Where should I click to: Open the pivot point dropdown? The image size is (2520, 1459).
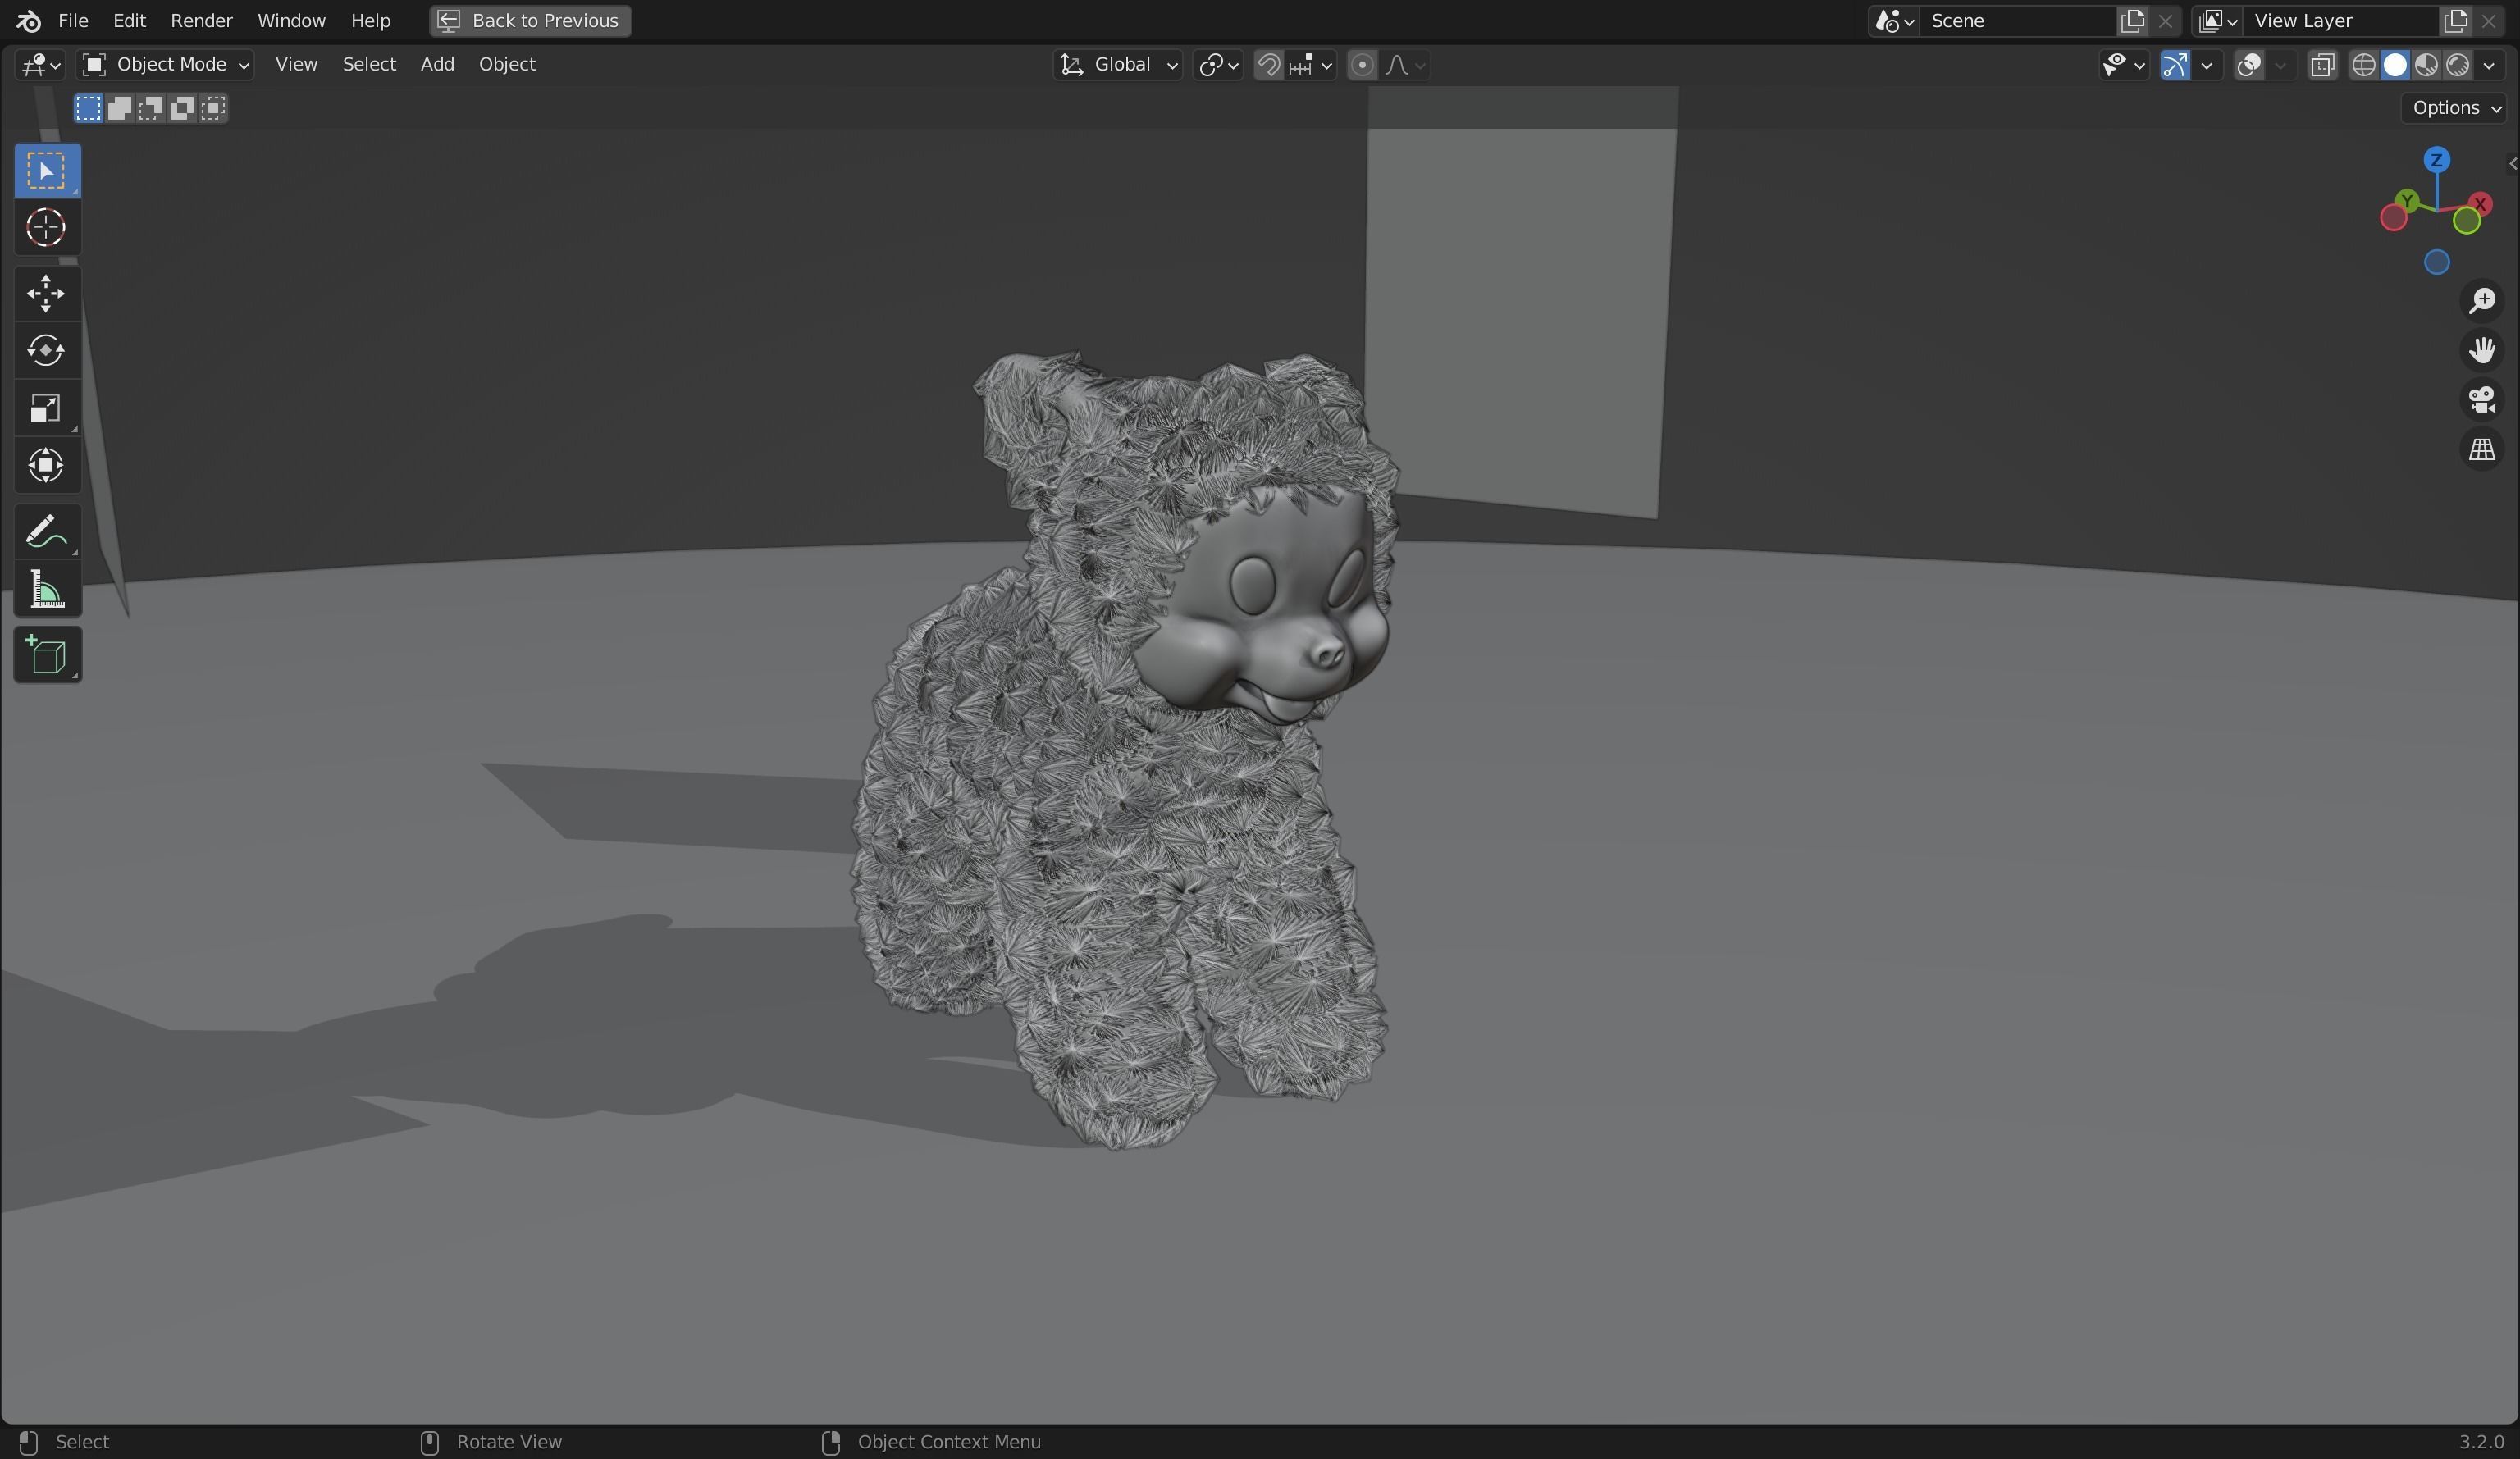(1218, 65)
